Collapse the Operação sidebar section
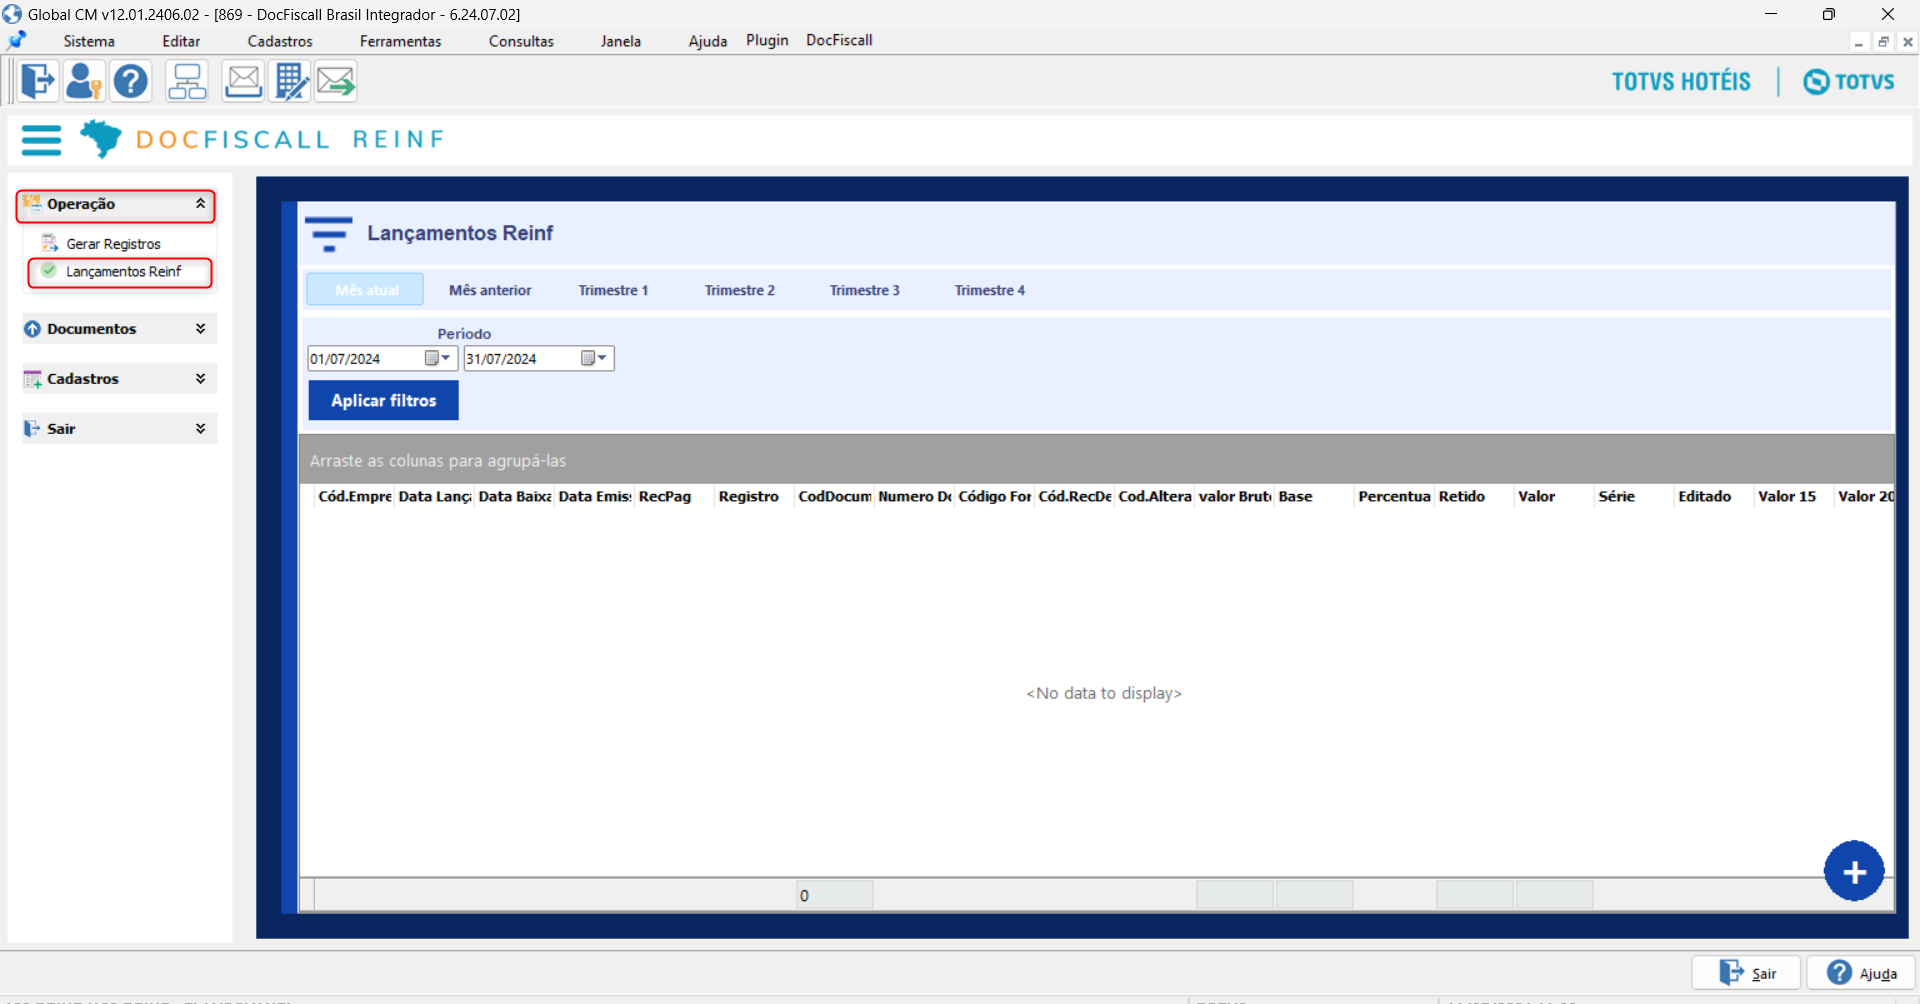The height and width of the screenshot is (1004, 1920). click(x=200, y=203)
